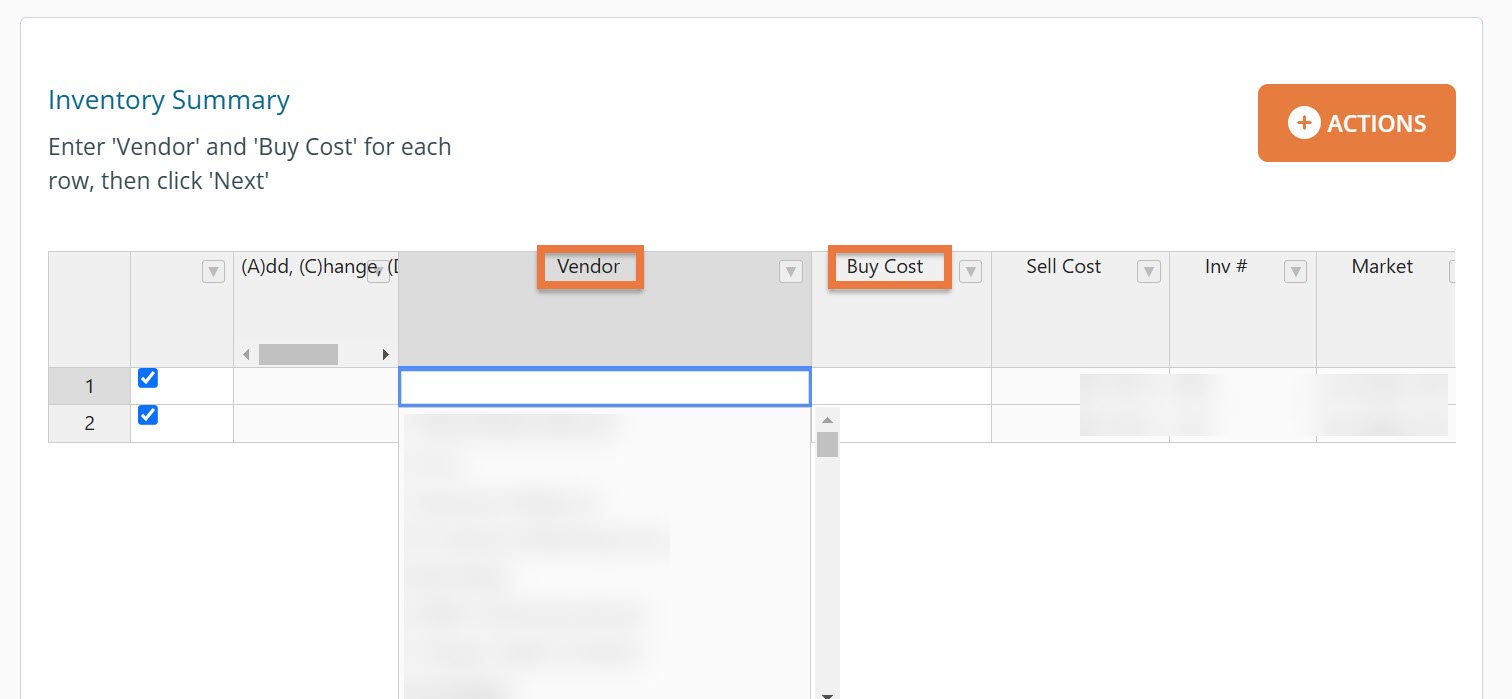This screenshot has height=699, width=1512.
Task: Select the Market column header
Action: point(1382,267)
